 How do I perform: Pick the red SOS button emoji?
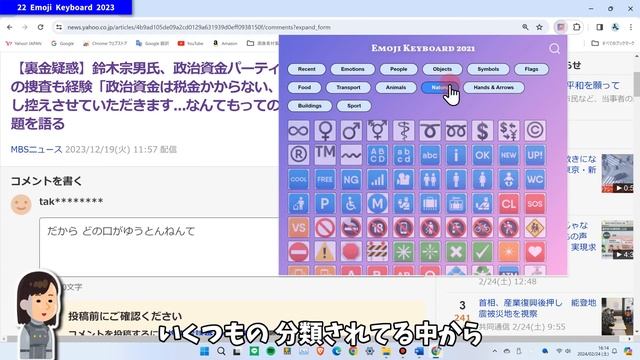pyautogui.click(x=535, y=203)
